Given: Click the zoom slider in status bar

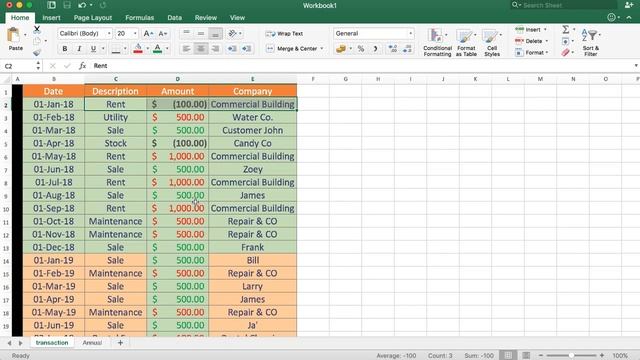Looking at the screenshot, I should 571,356.
